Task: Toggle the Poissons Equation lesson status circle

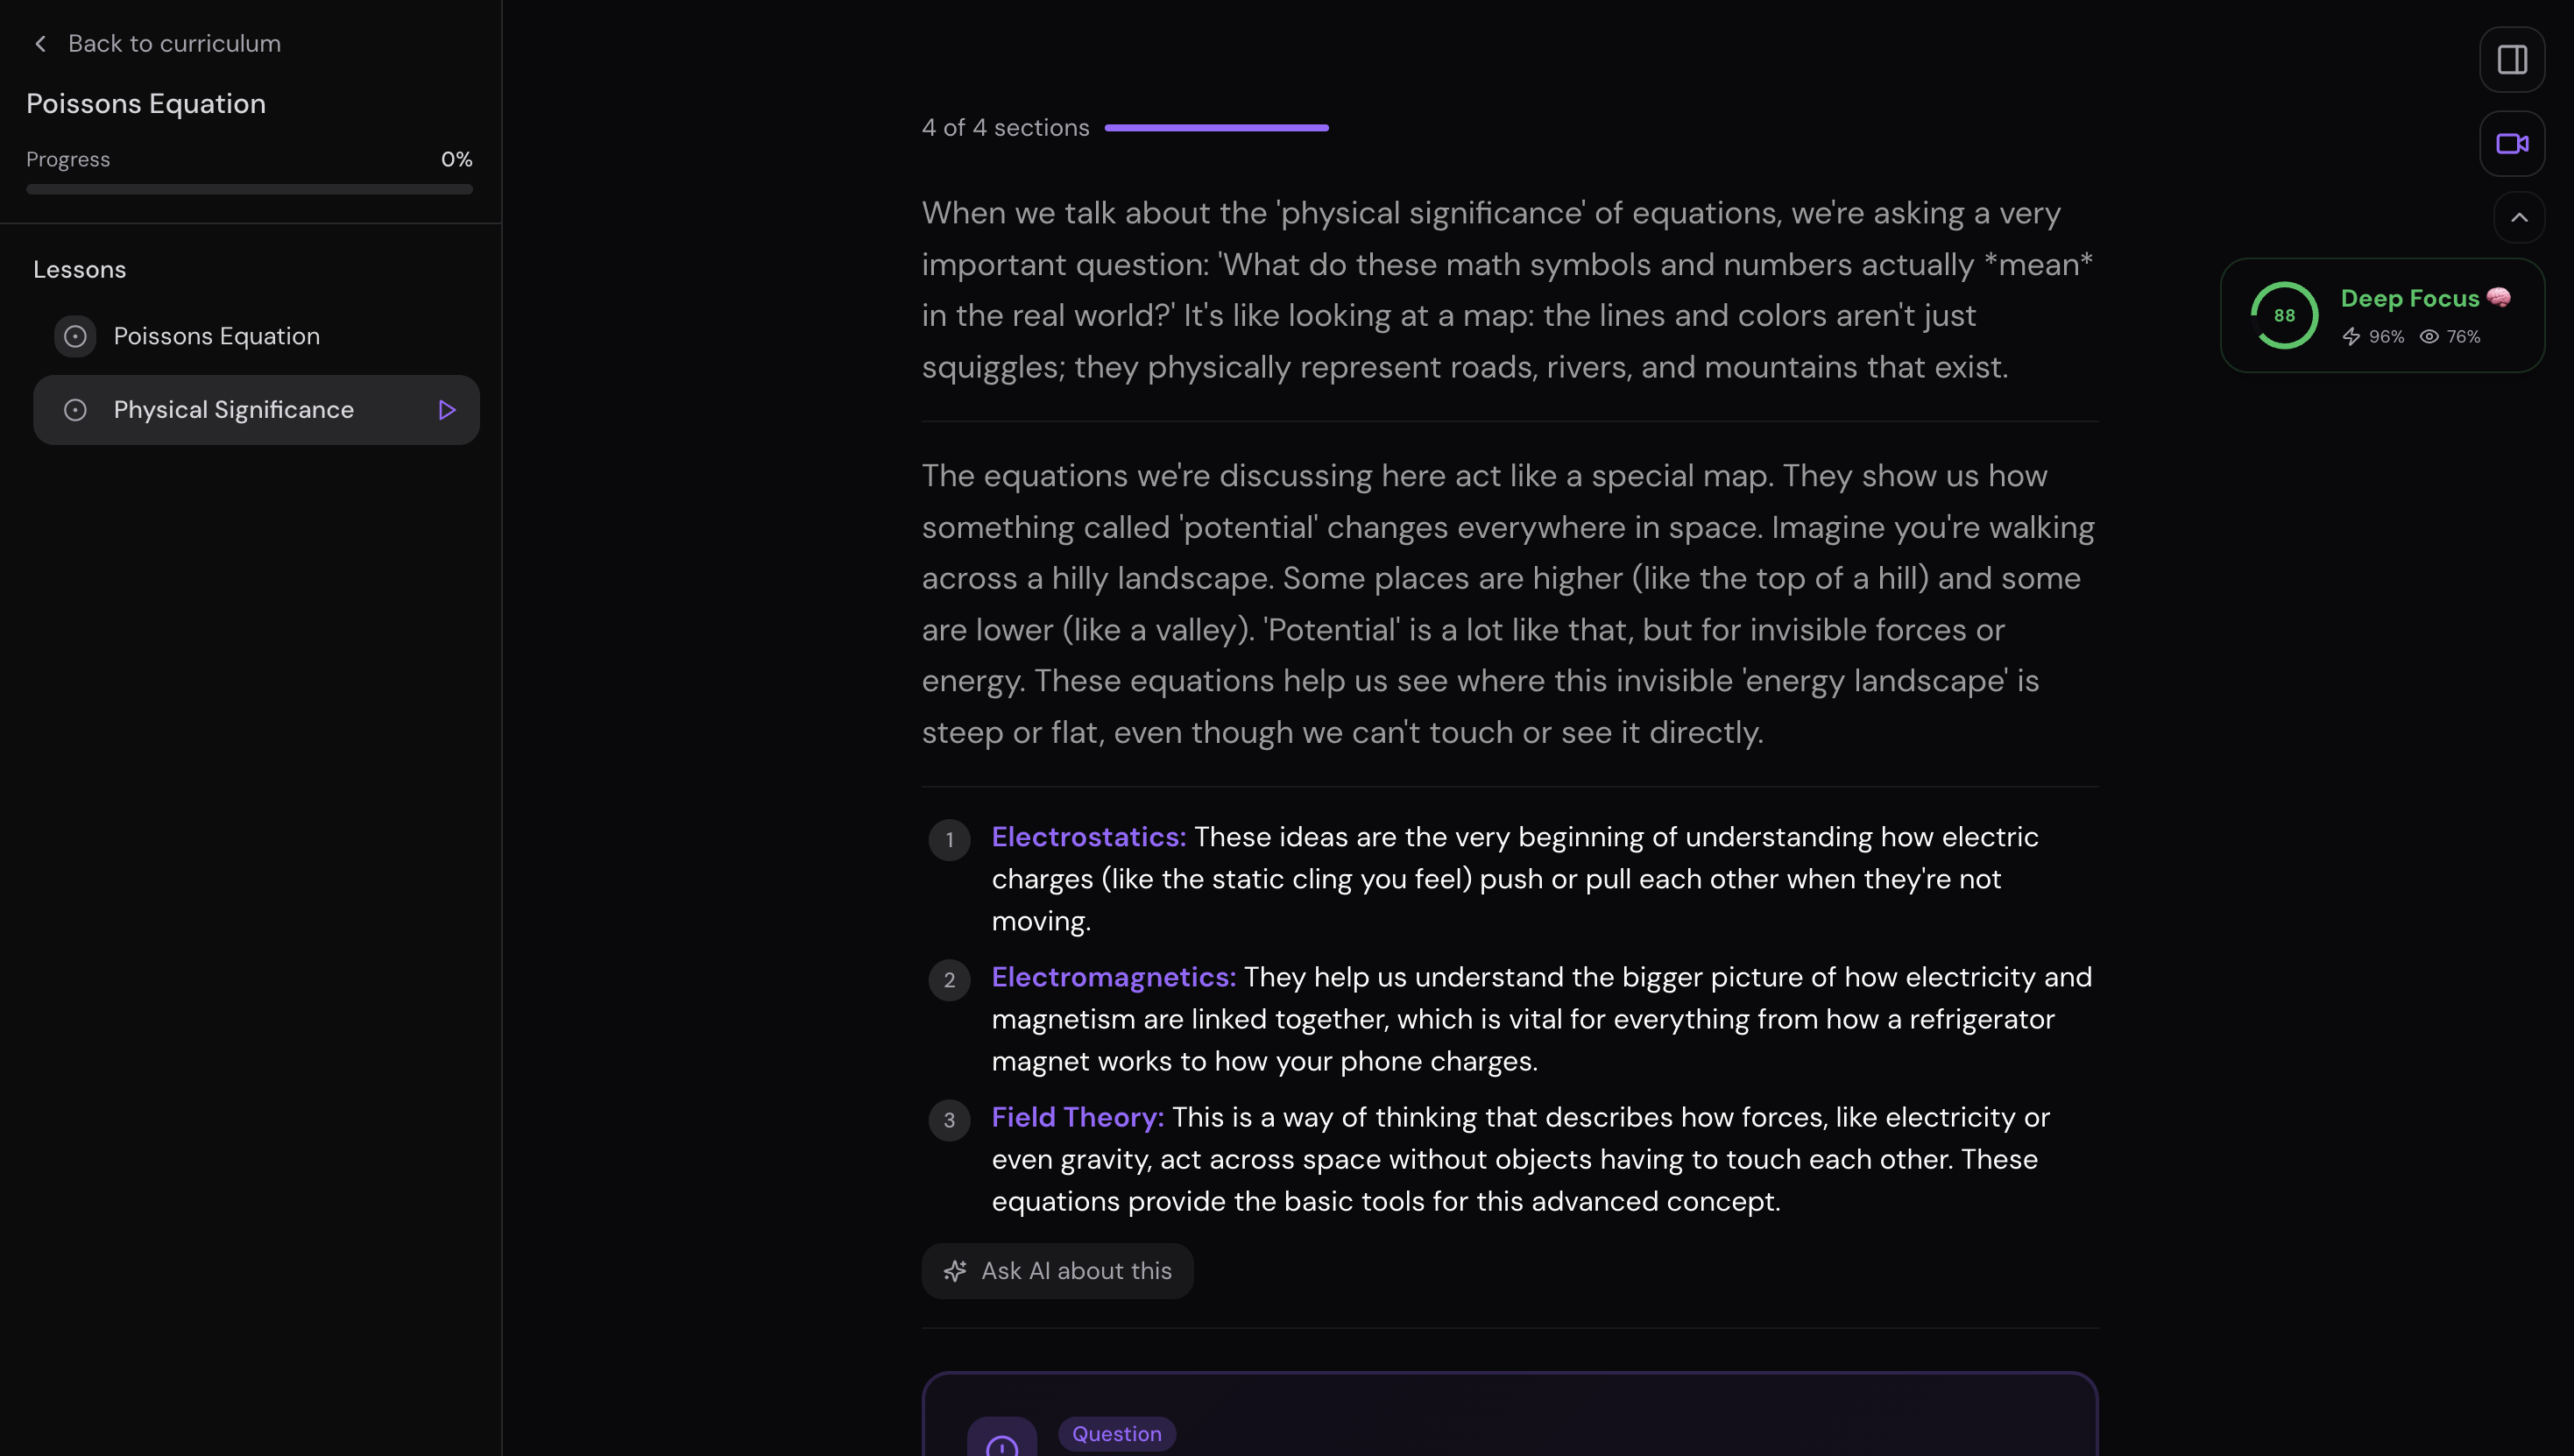Action: tap(75, 337)
